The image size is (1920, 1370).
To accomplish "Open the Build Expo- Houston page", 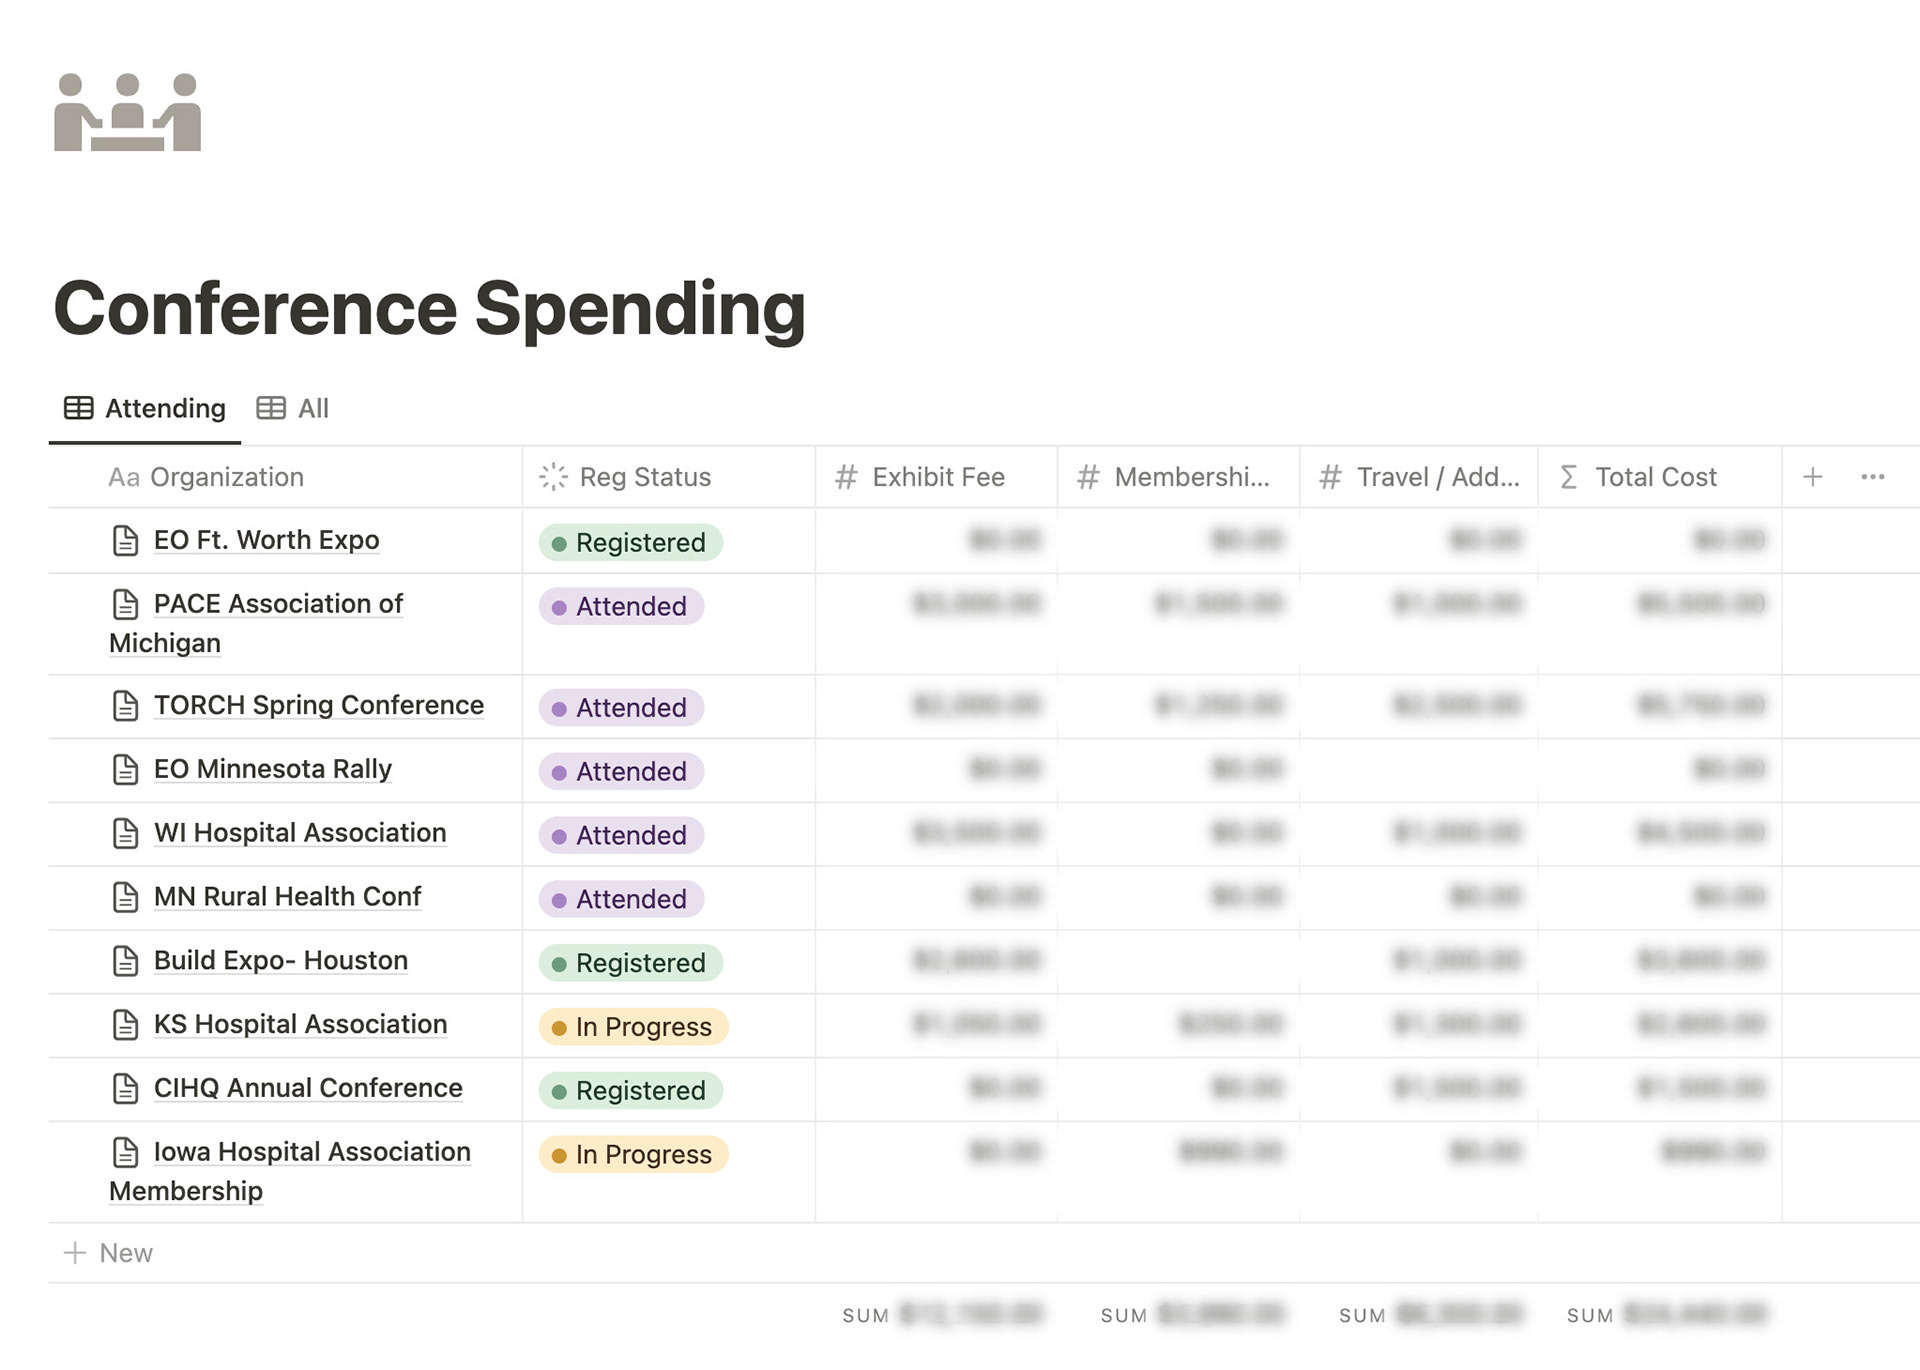I will [280, 961].
